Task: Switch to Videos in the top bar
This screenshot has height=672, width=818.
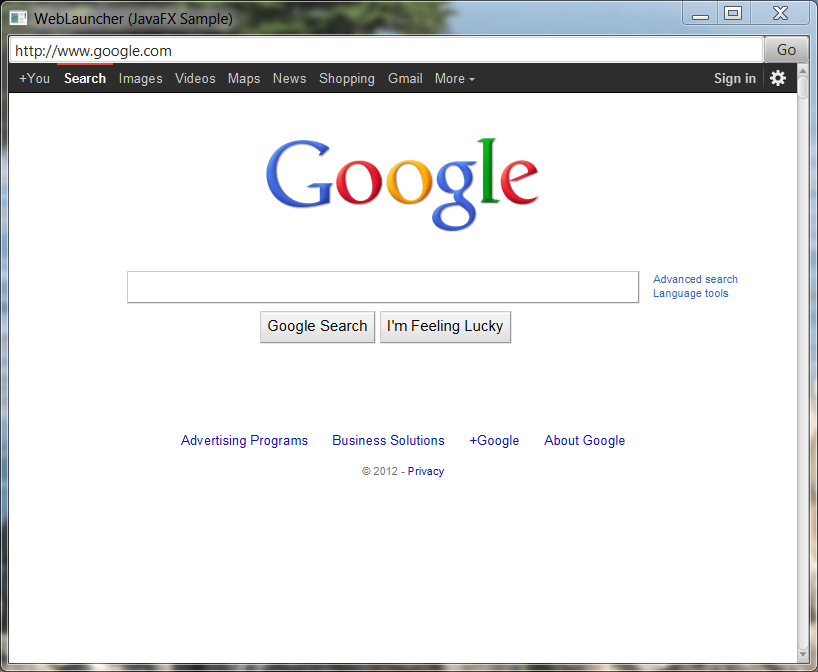Action: coord(195,78)
